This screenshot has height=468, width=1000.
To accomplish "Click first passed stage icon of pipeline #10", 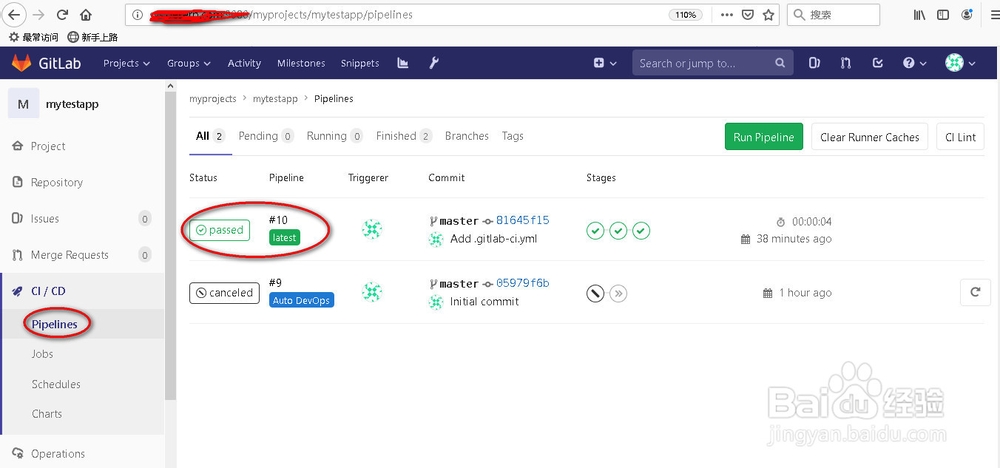I will tap(595, 230).
